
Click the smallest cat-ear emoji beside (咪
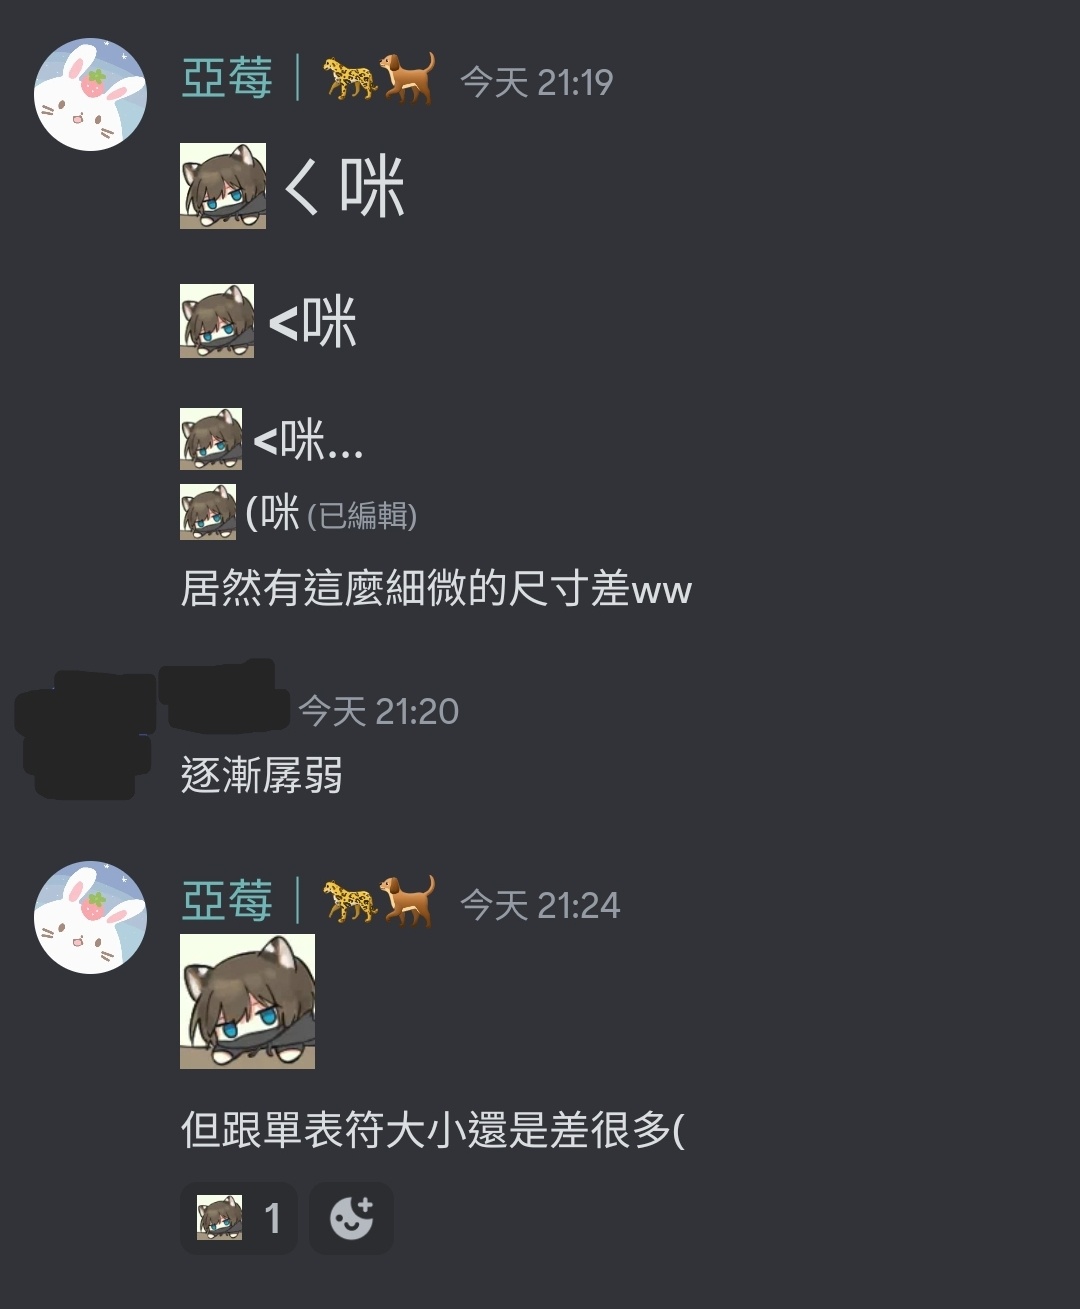pyautogui.click(x=208, y=512)
